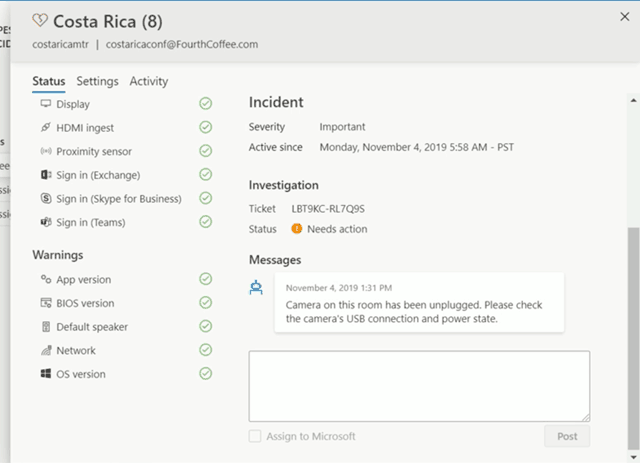
Task: Click the Teams sign-in icon
Action: [x=46, y=222]
